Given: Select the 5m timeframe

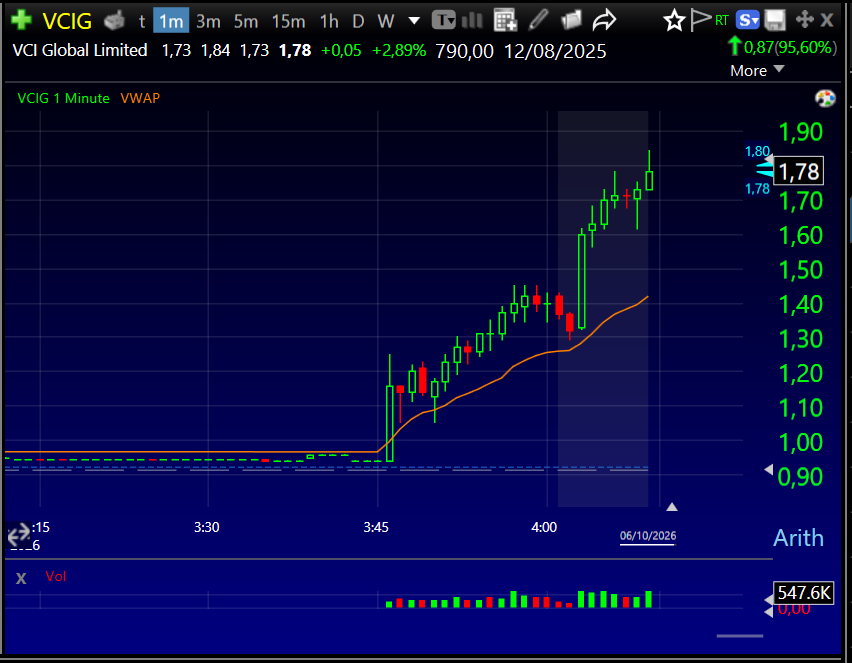Looking at the screenshot, I should click(x=246, y=21).
